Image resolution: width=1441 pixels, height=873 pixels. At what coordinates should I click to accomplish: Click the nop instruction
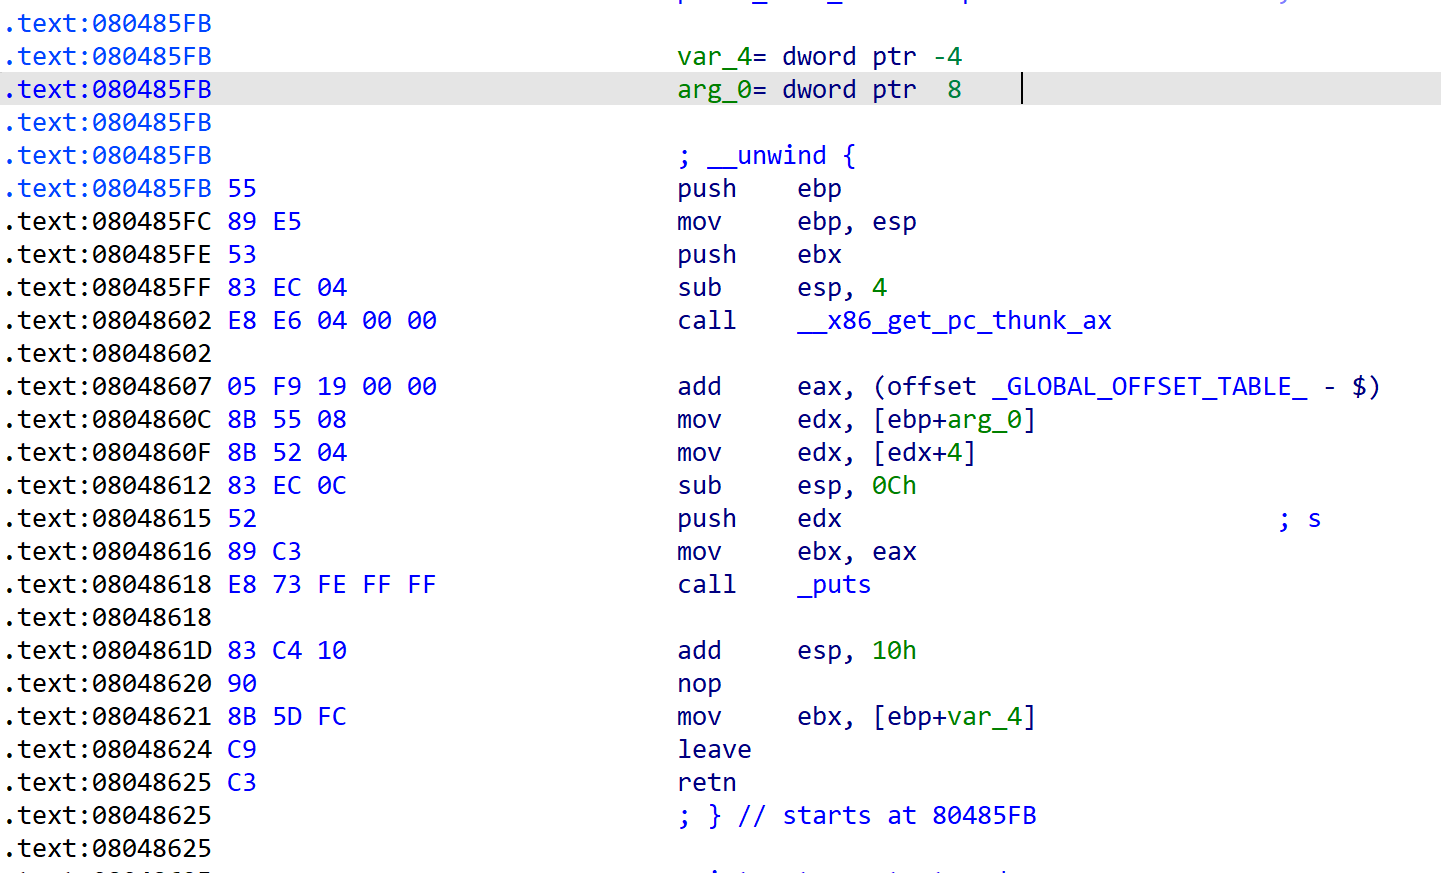pos(699,683)
